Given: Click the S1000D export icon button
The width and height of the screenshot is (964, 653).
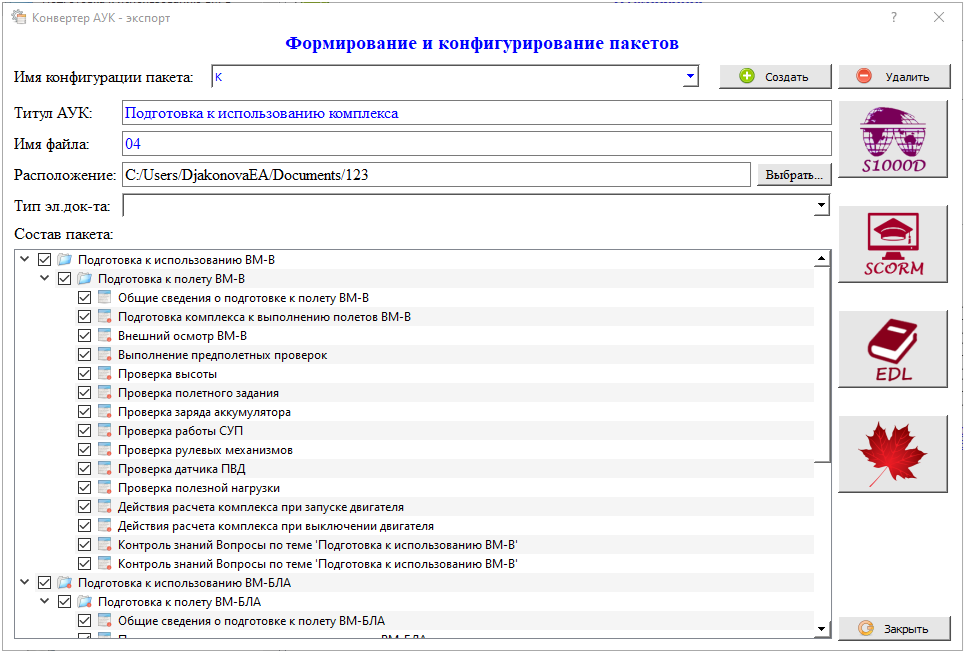Looking at the screenshot, I should 892,139.
